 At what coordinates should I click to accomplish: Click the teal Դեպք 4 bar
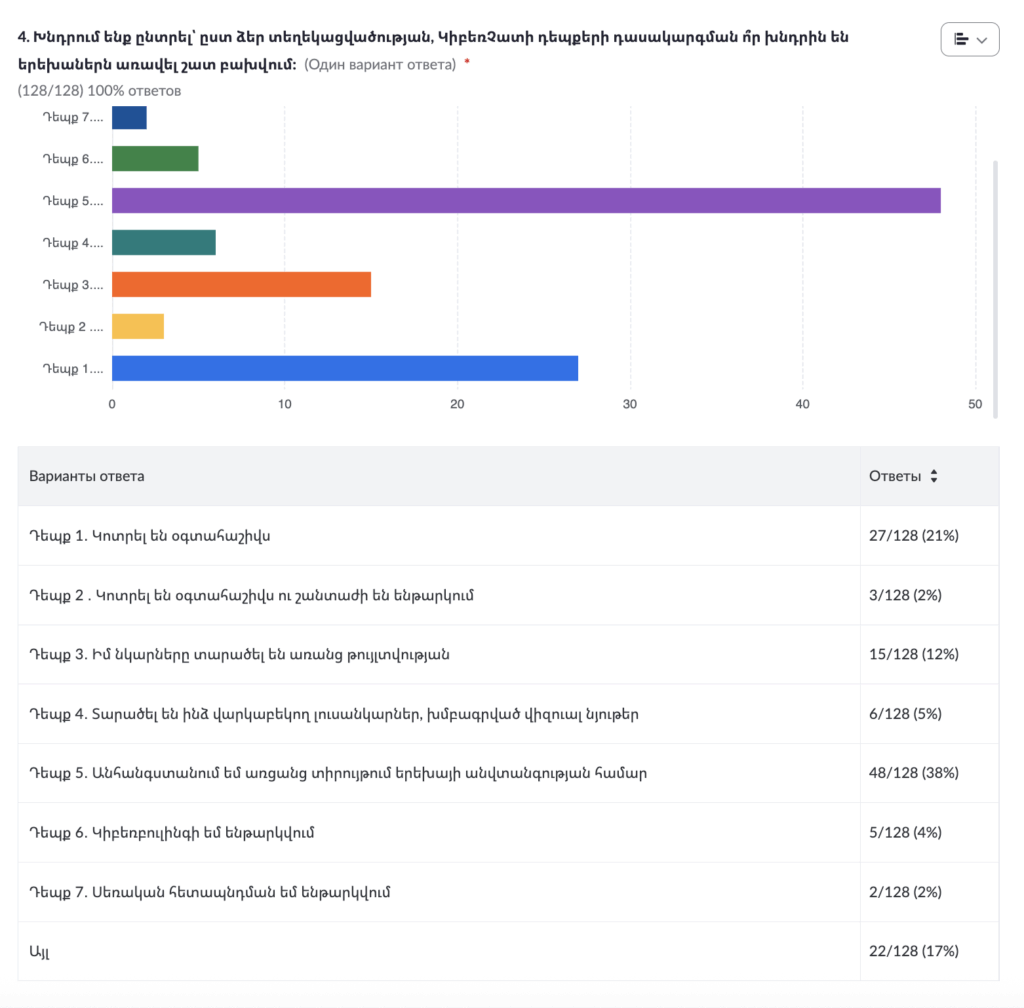tap(163, 242)
